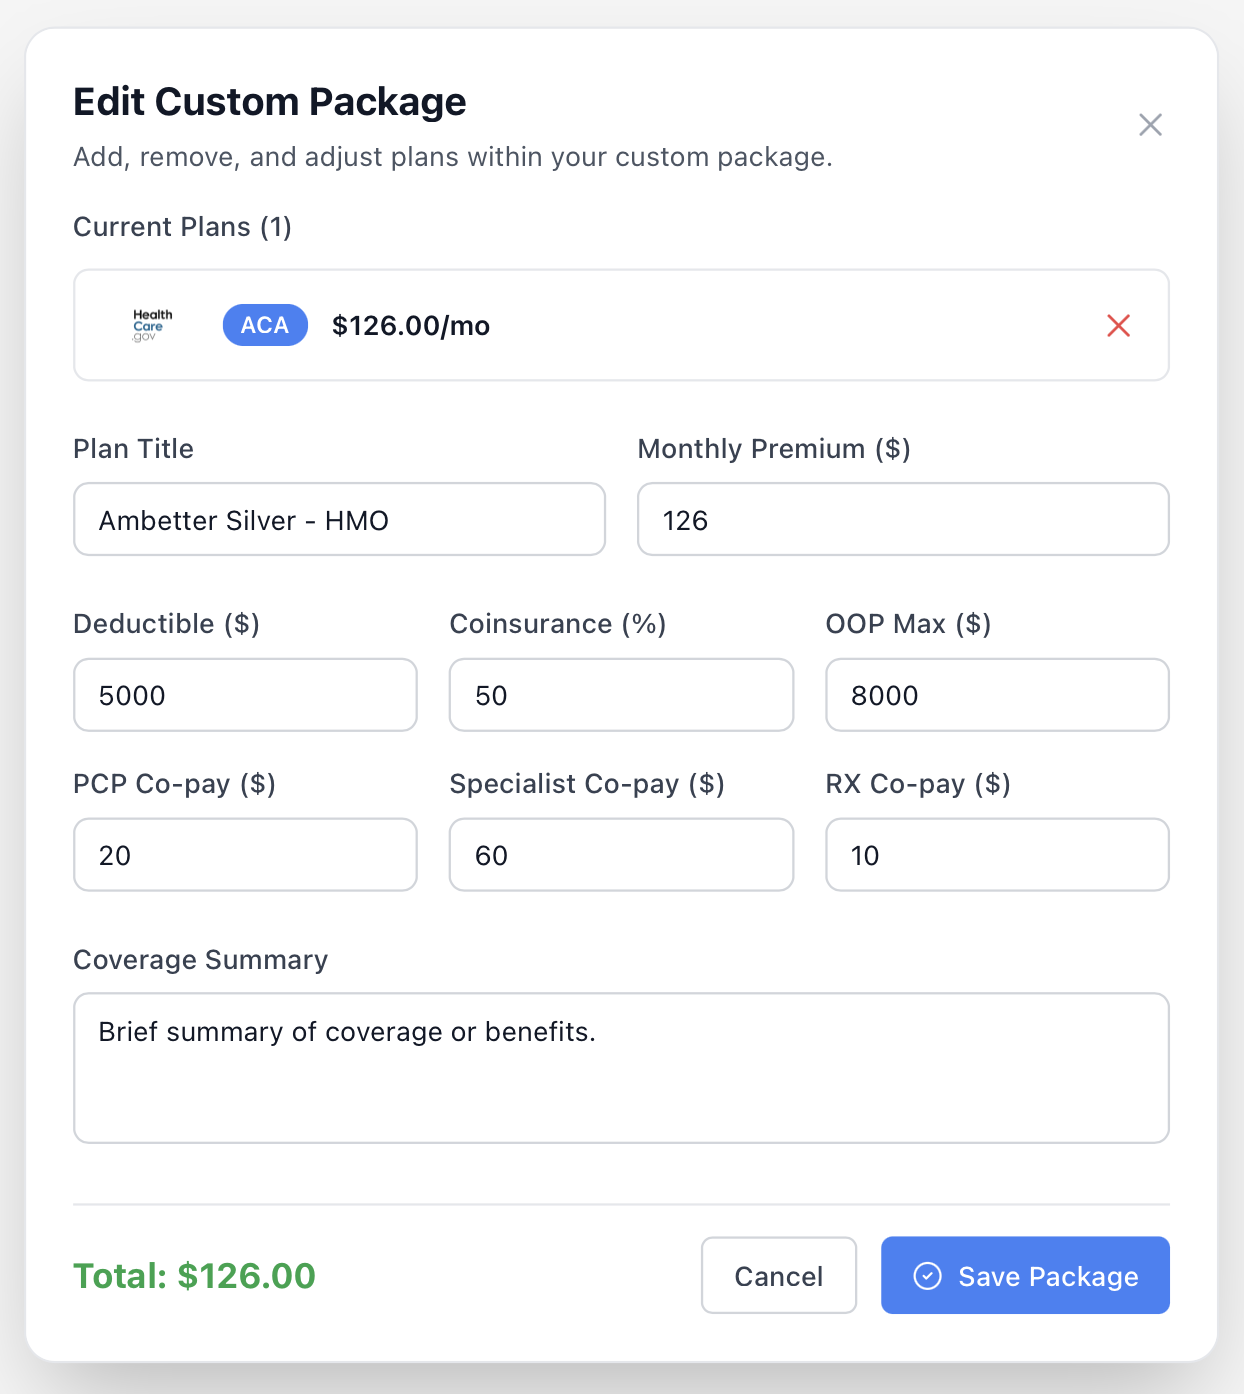Click the HealthCare.gov logo
Viewport: 1244px width, 1394px height.
[x=152, y=325]
